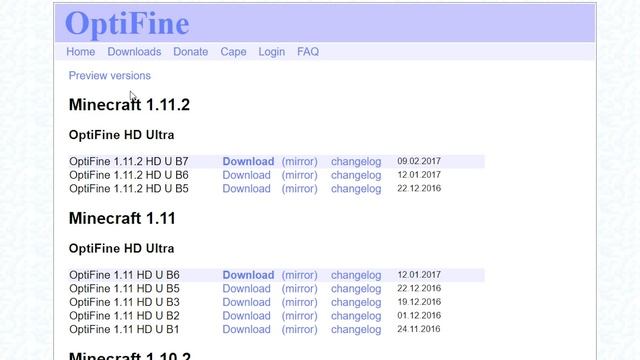Go to the Downloads page

(134, 52)
